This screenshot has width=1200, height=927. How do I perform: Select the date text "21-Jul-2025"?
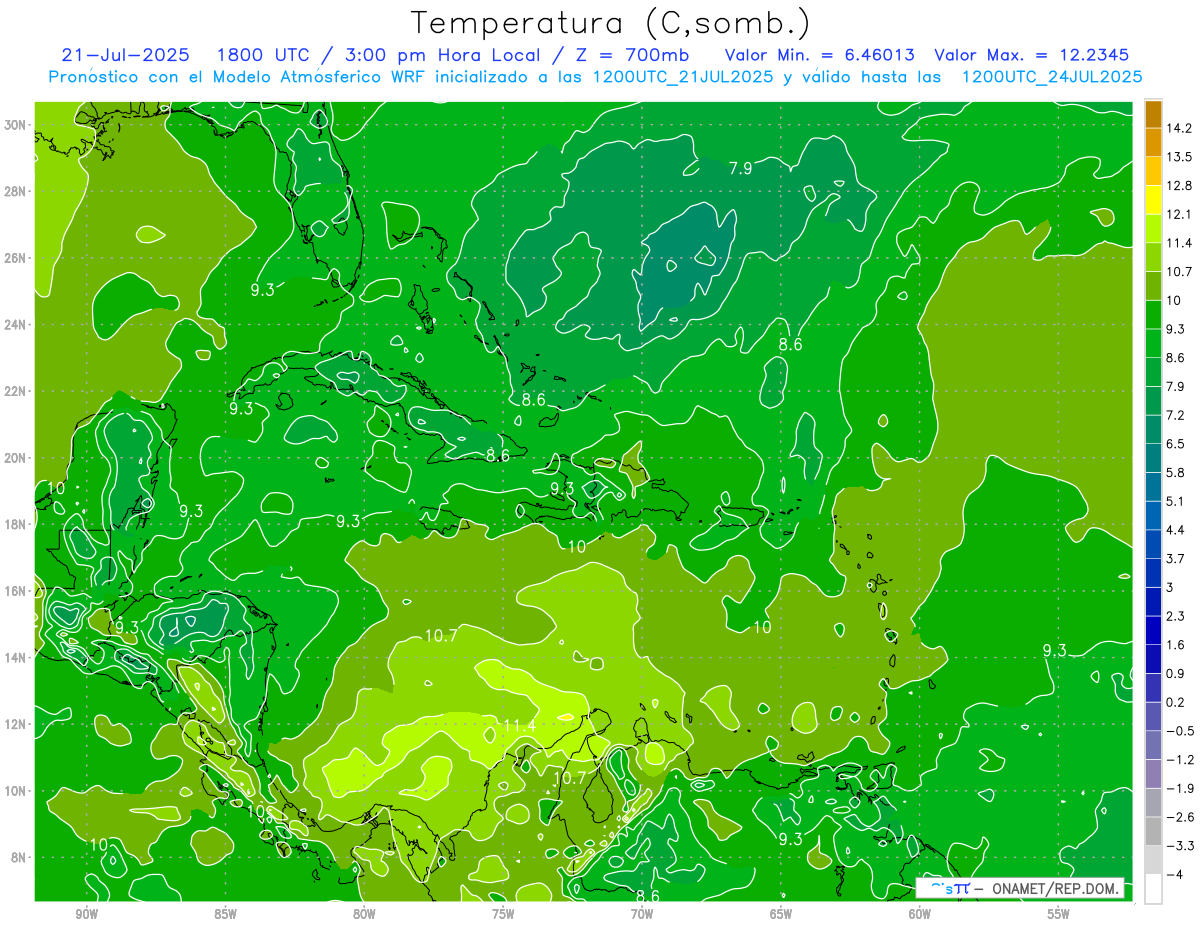[x=123, y=55]
